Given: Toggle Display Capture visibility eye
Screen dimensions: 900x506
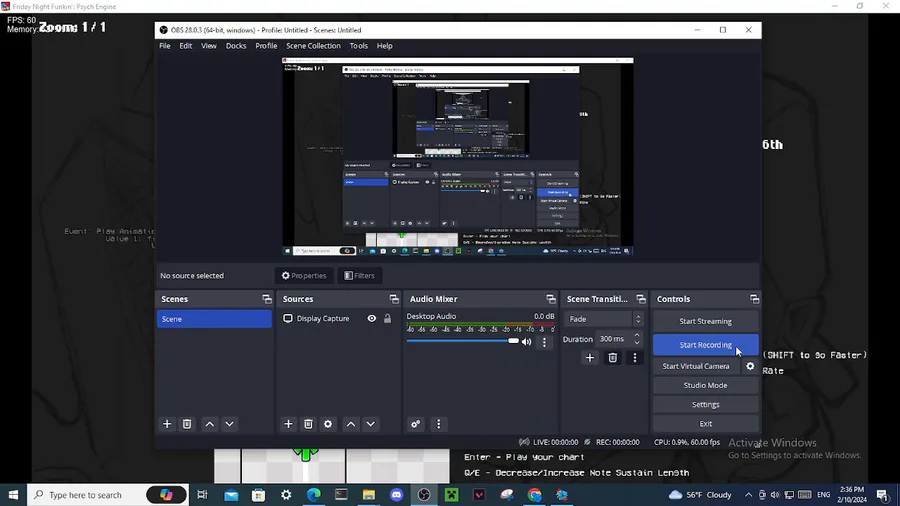Looking at the screenshot, I should click(372, 318).
